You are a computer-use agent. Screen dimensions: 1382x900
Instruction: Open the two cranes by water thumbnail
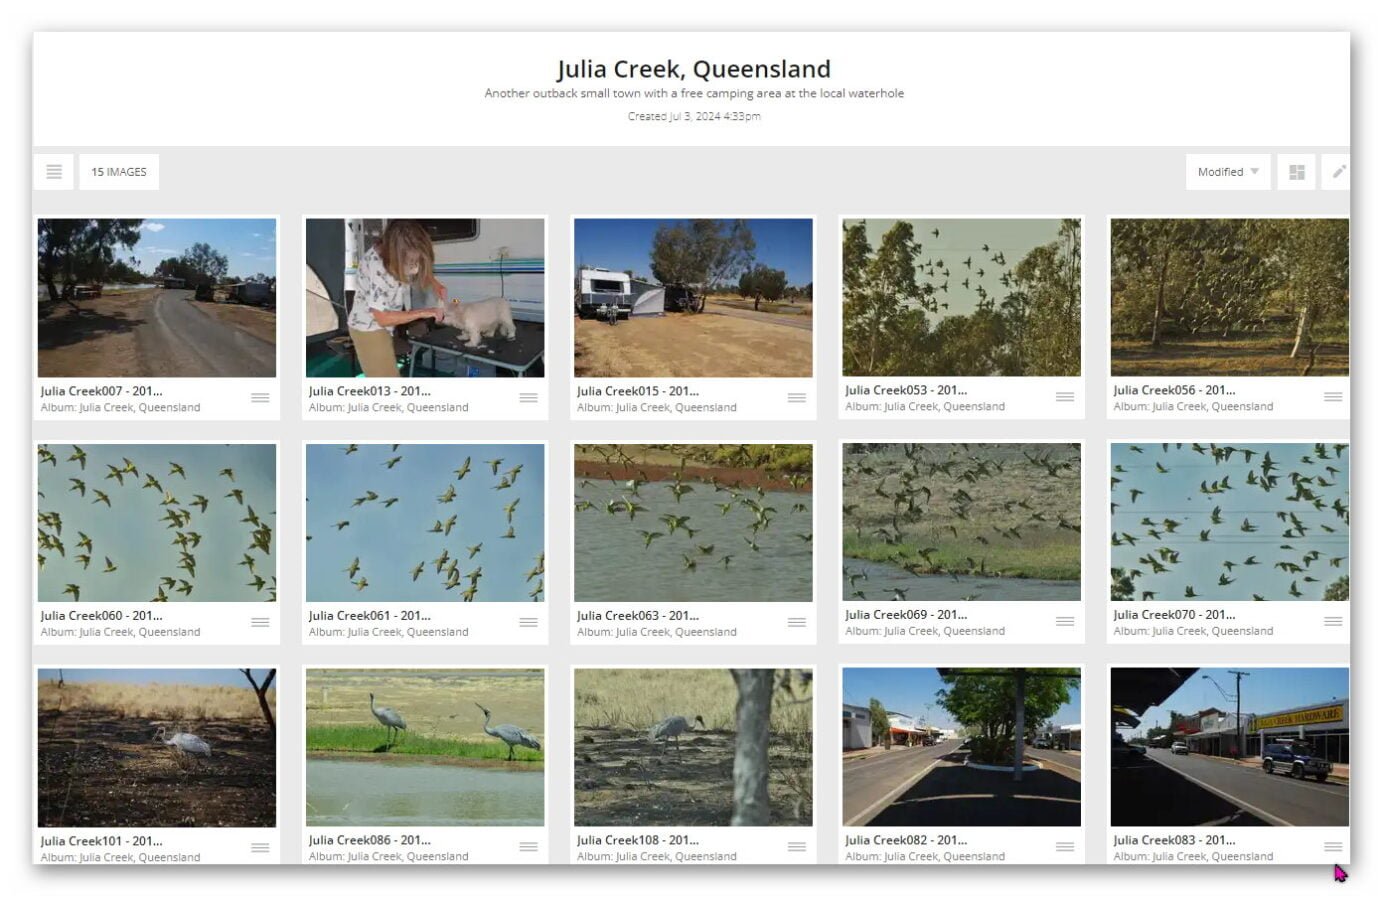click(x=425, y=746)
